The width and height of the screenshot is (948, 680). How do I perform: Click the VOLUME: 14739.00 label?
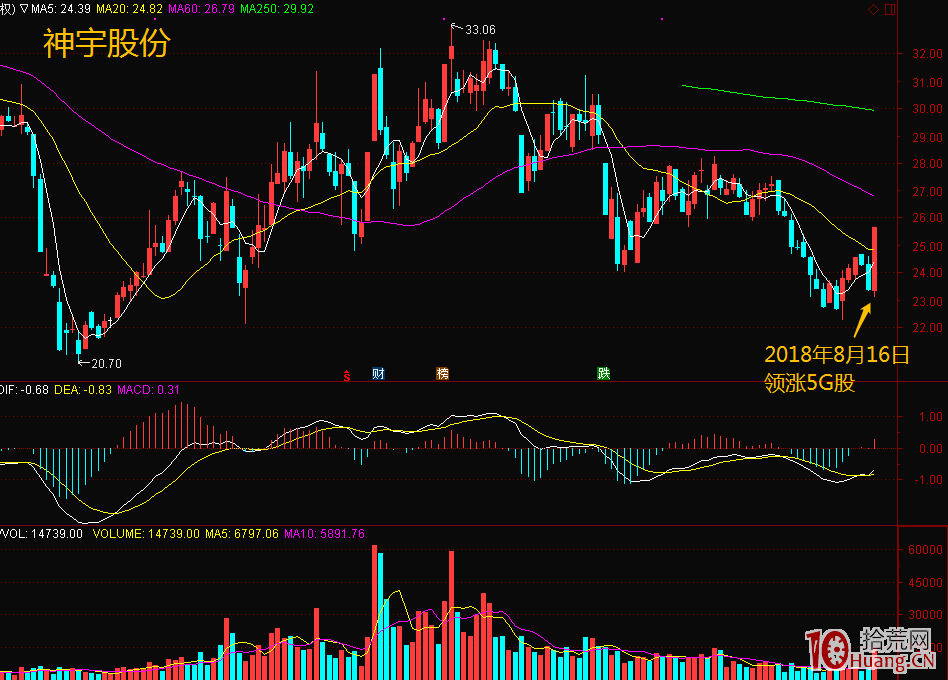tap(146, 534)
